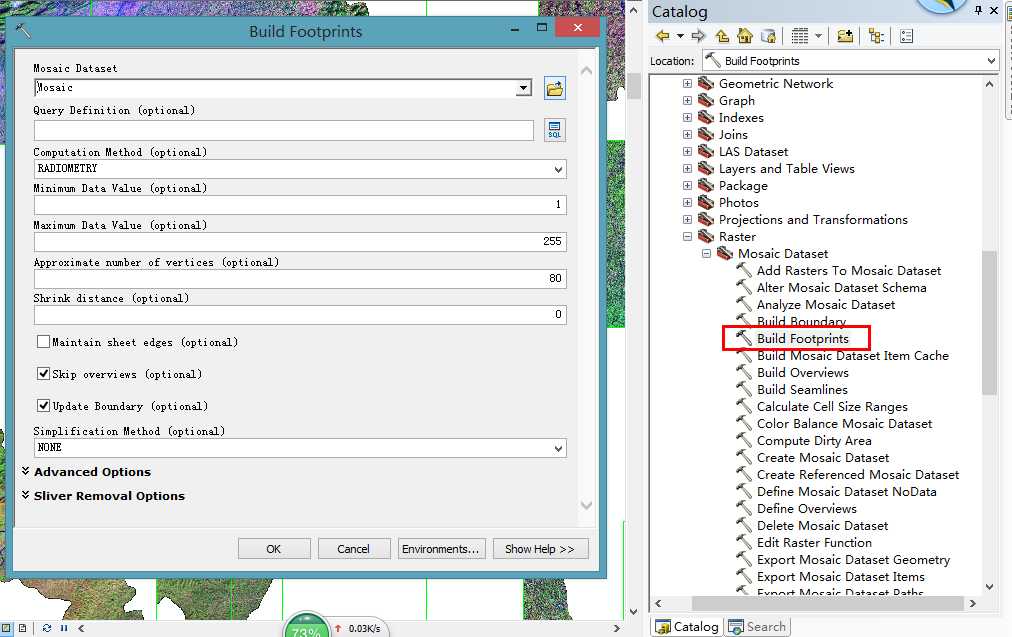Select Add Rasters To Mosaic Dataset tool
The height and width of the screenshot is (637, 1012).
coord(849,270)
